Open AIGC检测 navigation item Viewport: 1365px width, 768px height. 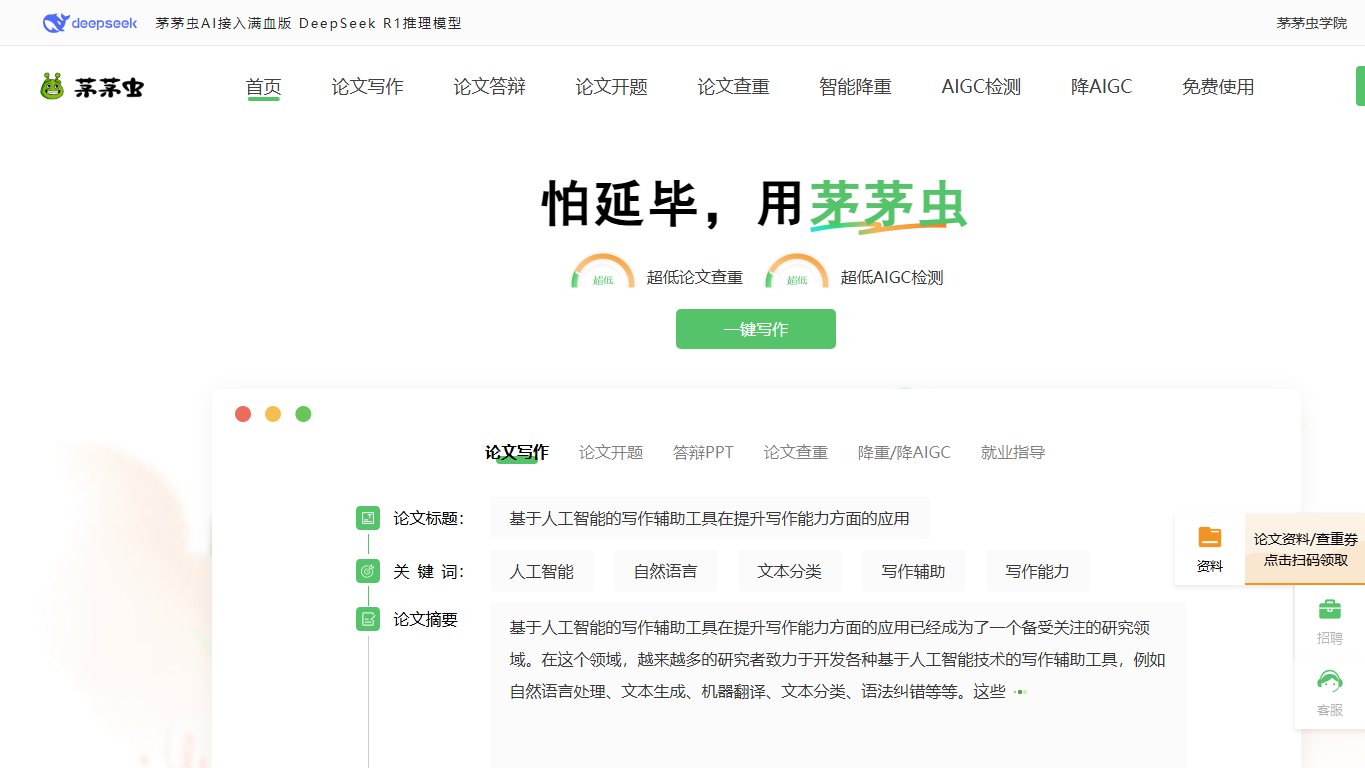tap(982, 87)
